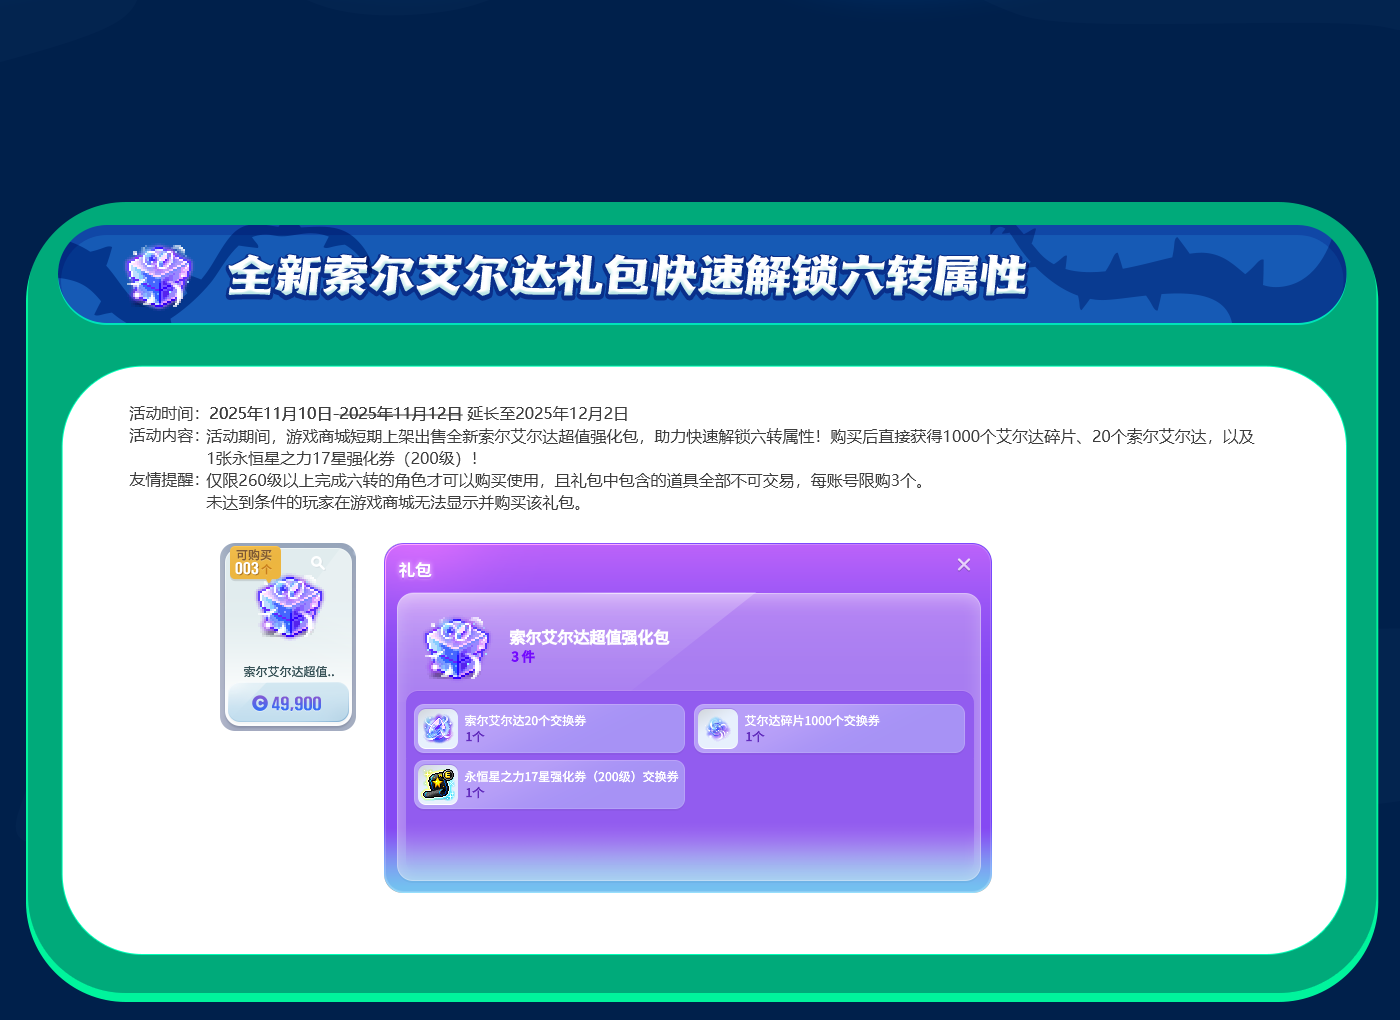
Task: Click the magnifier icon on shop item card
Action: (x=318, y=563)
